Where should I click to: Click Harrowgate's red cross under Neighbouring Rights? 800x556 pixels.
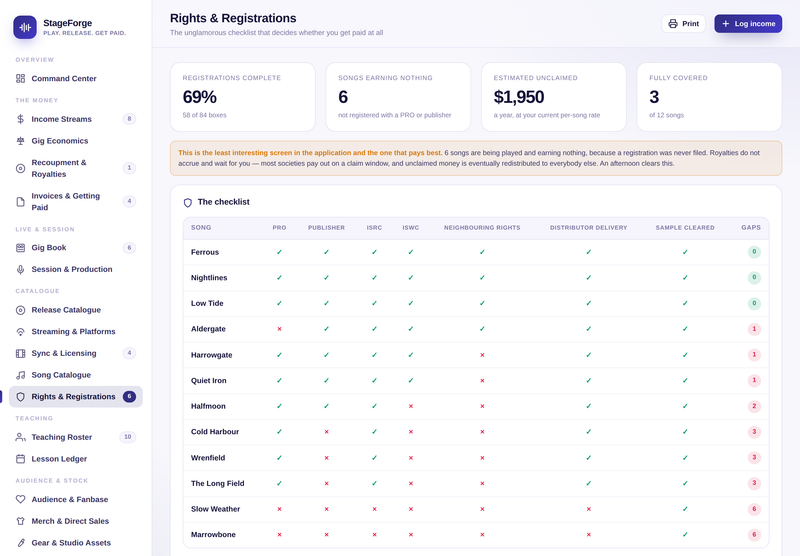(x=482, y=355)
